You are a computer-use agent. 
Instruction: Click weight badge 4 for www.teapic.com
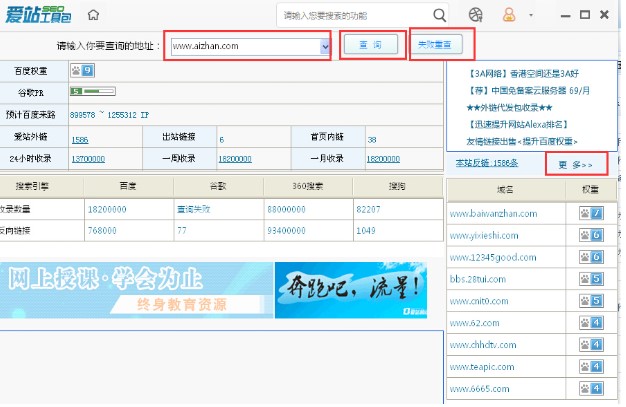coord(591,366)
